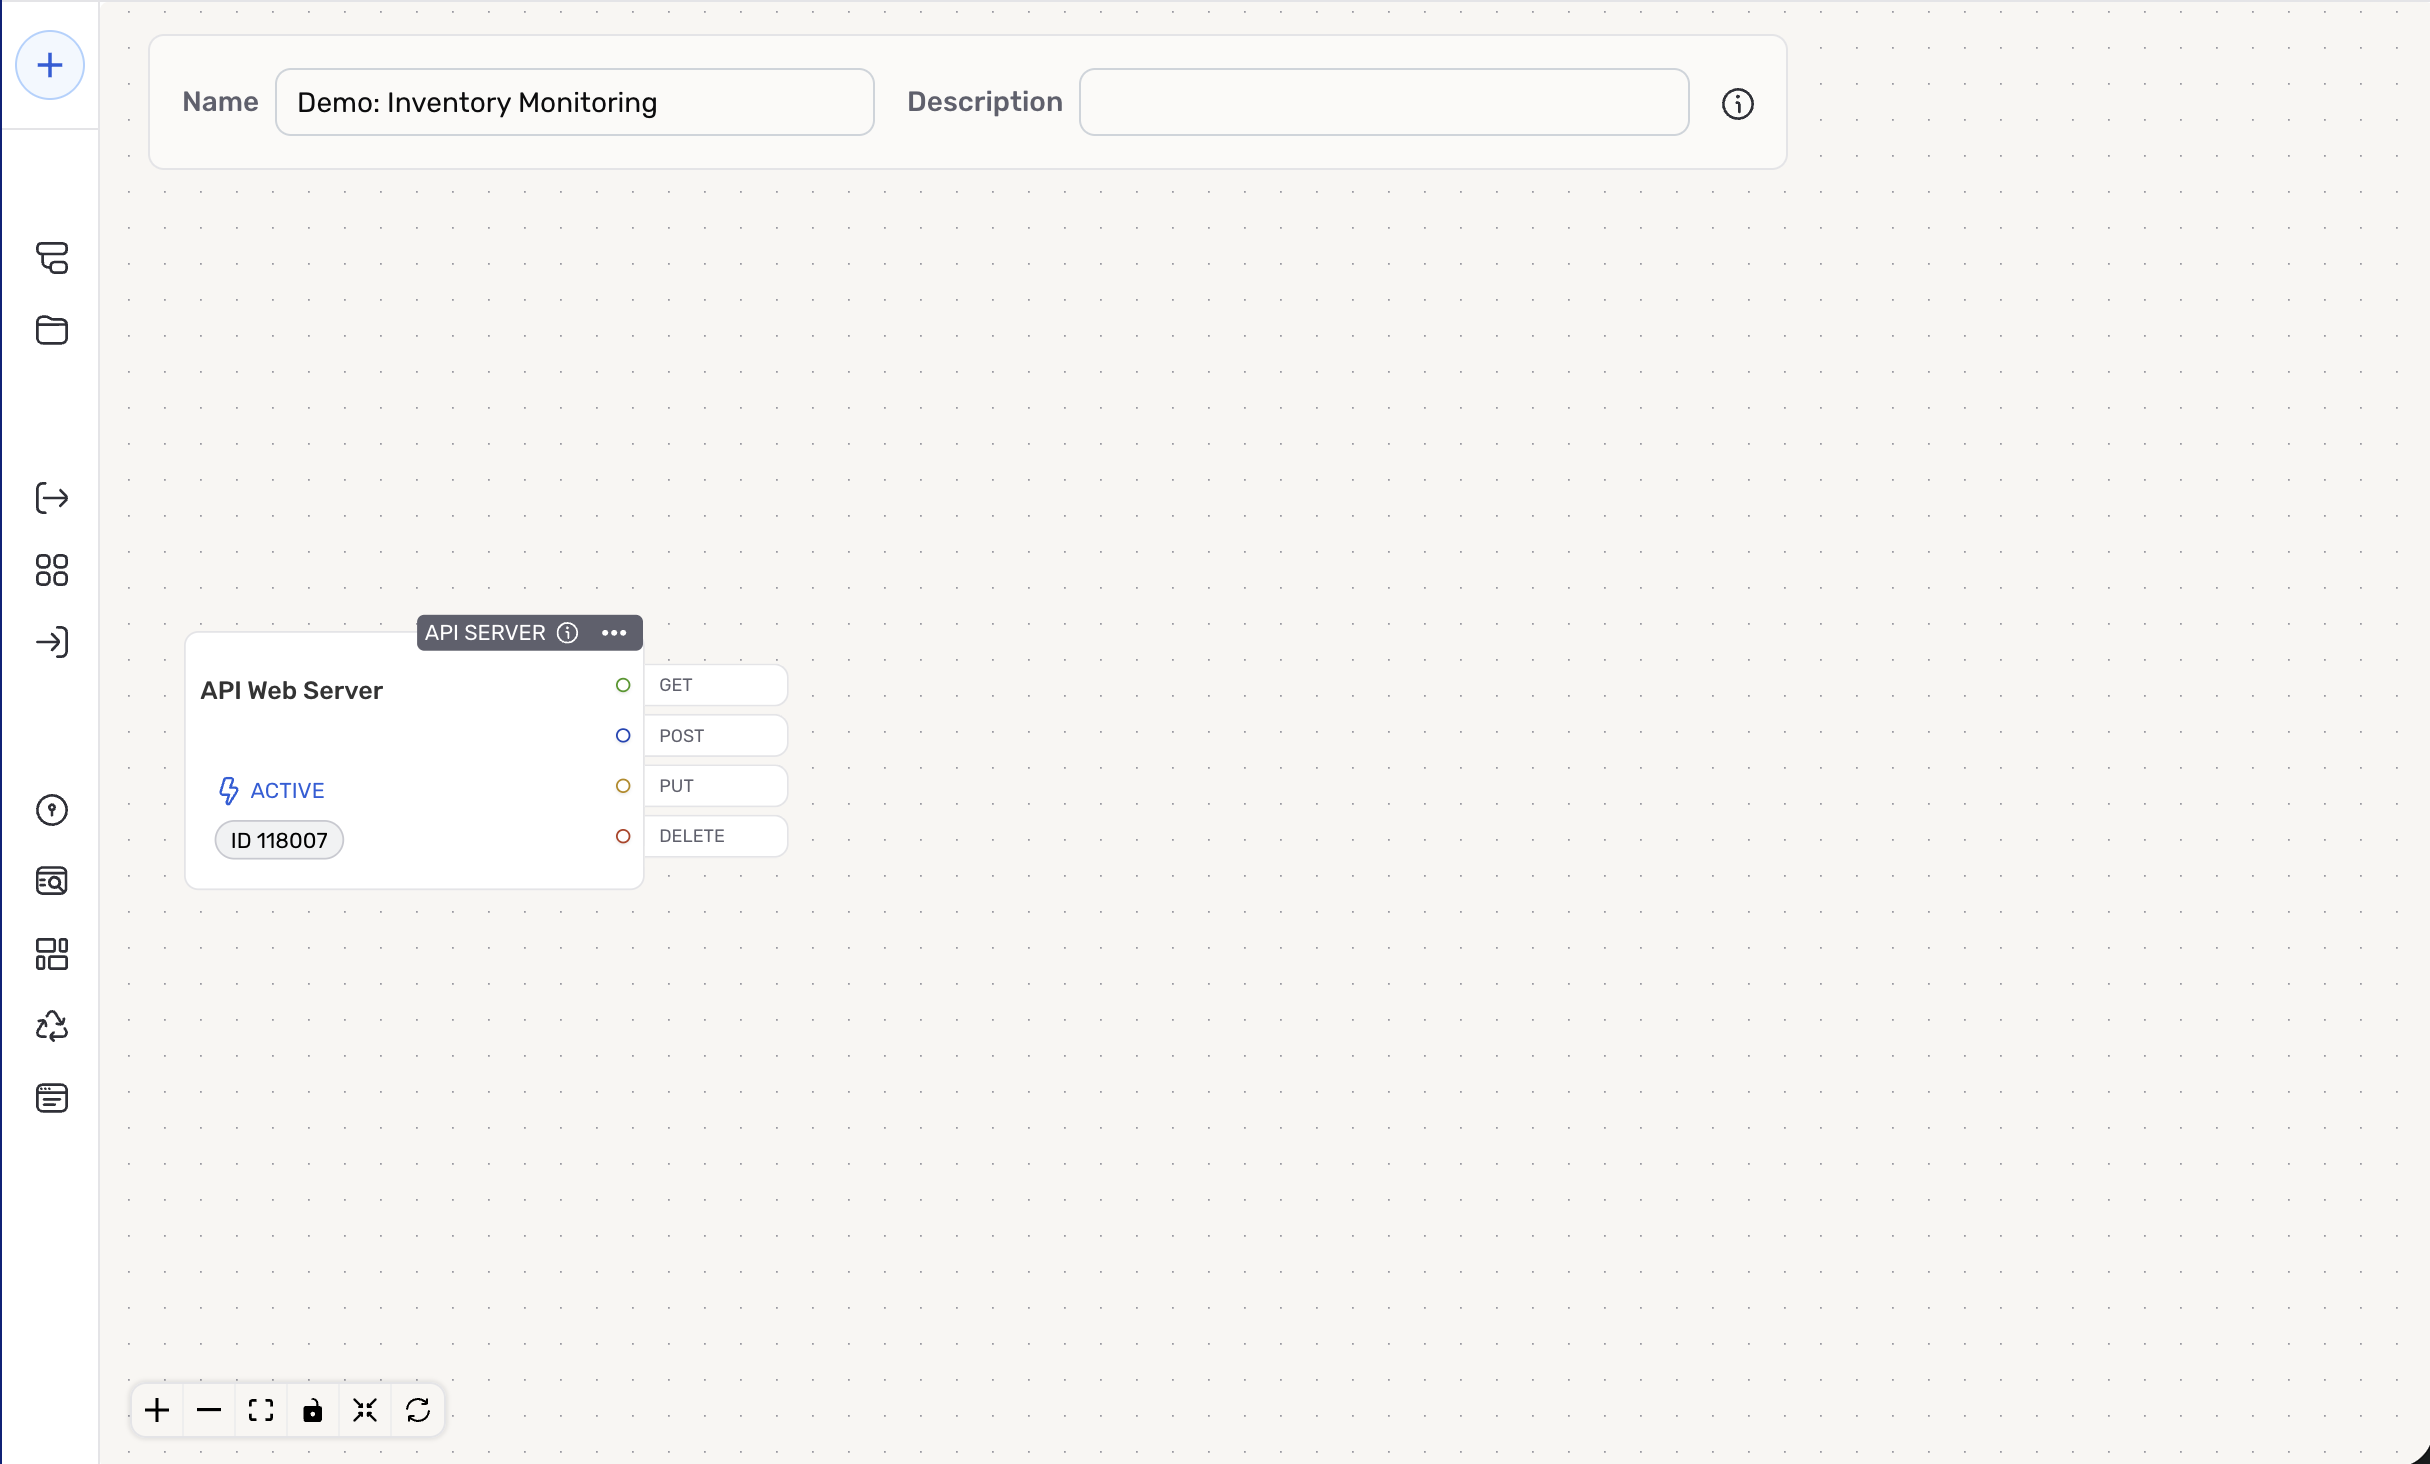Open the key credentials sidebar icon
The width and height of the screenshot is (2430, 1464).
[52, 810]
